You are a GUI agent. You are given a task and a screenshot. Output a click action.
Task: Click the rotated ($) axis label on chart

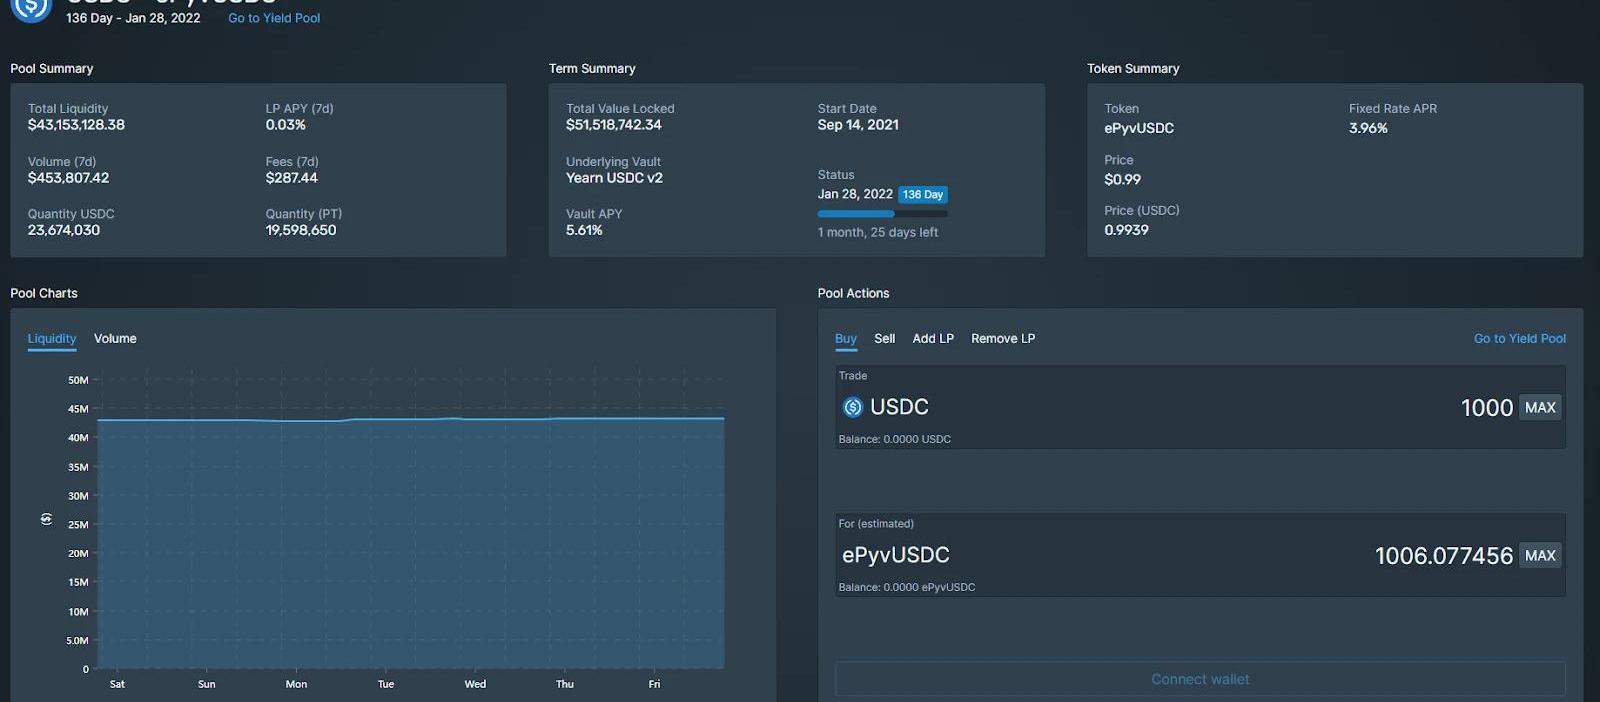point(46,519)
